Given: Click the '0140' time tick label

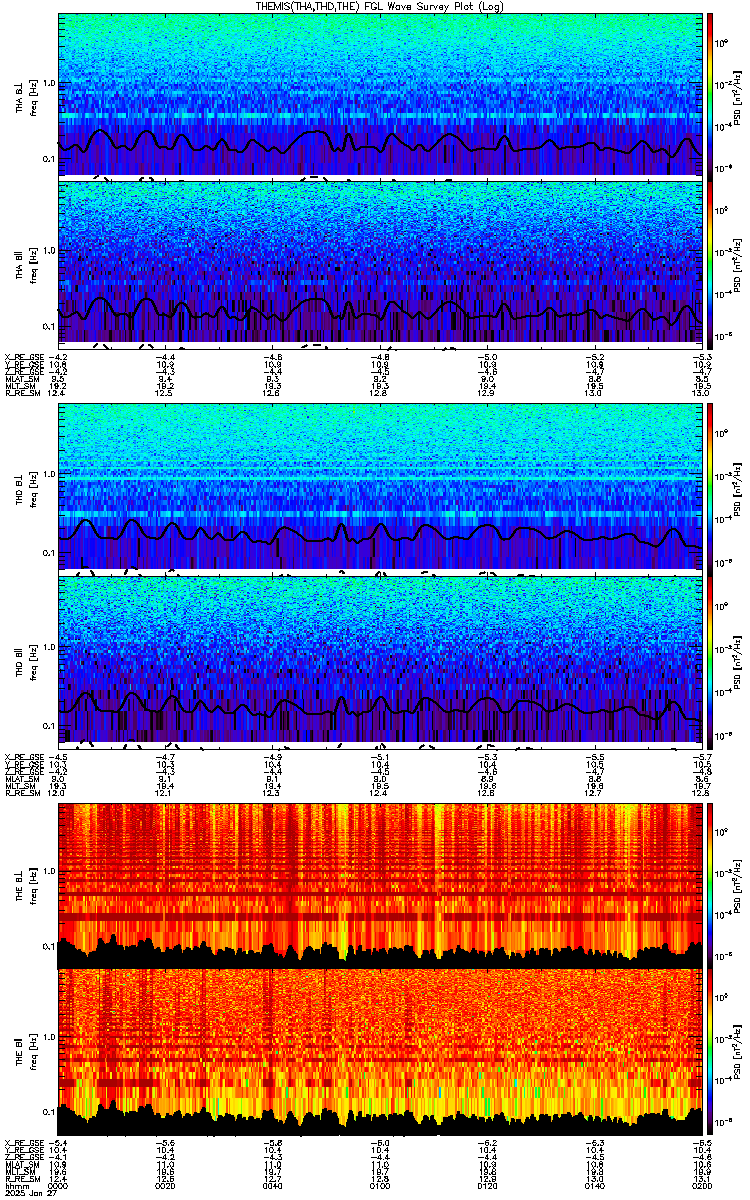Looking at the screenshot, I should [x=593, y=1186].
